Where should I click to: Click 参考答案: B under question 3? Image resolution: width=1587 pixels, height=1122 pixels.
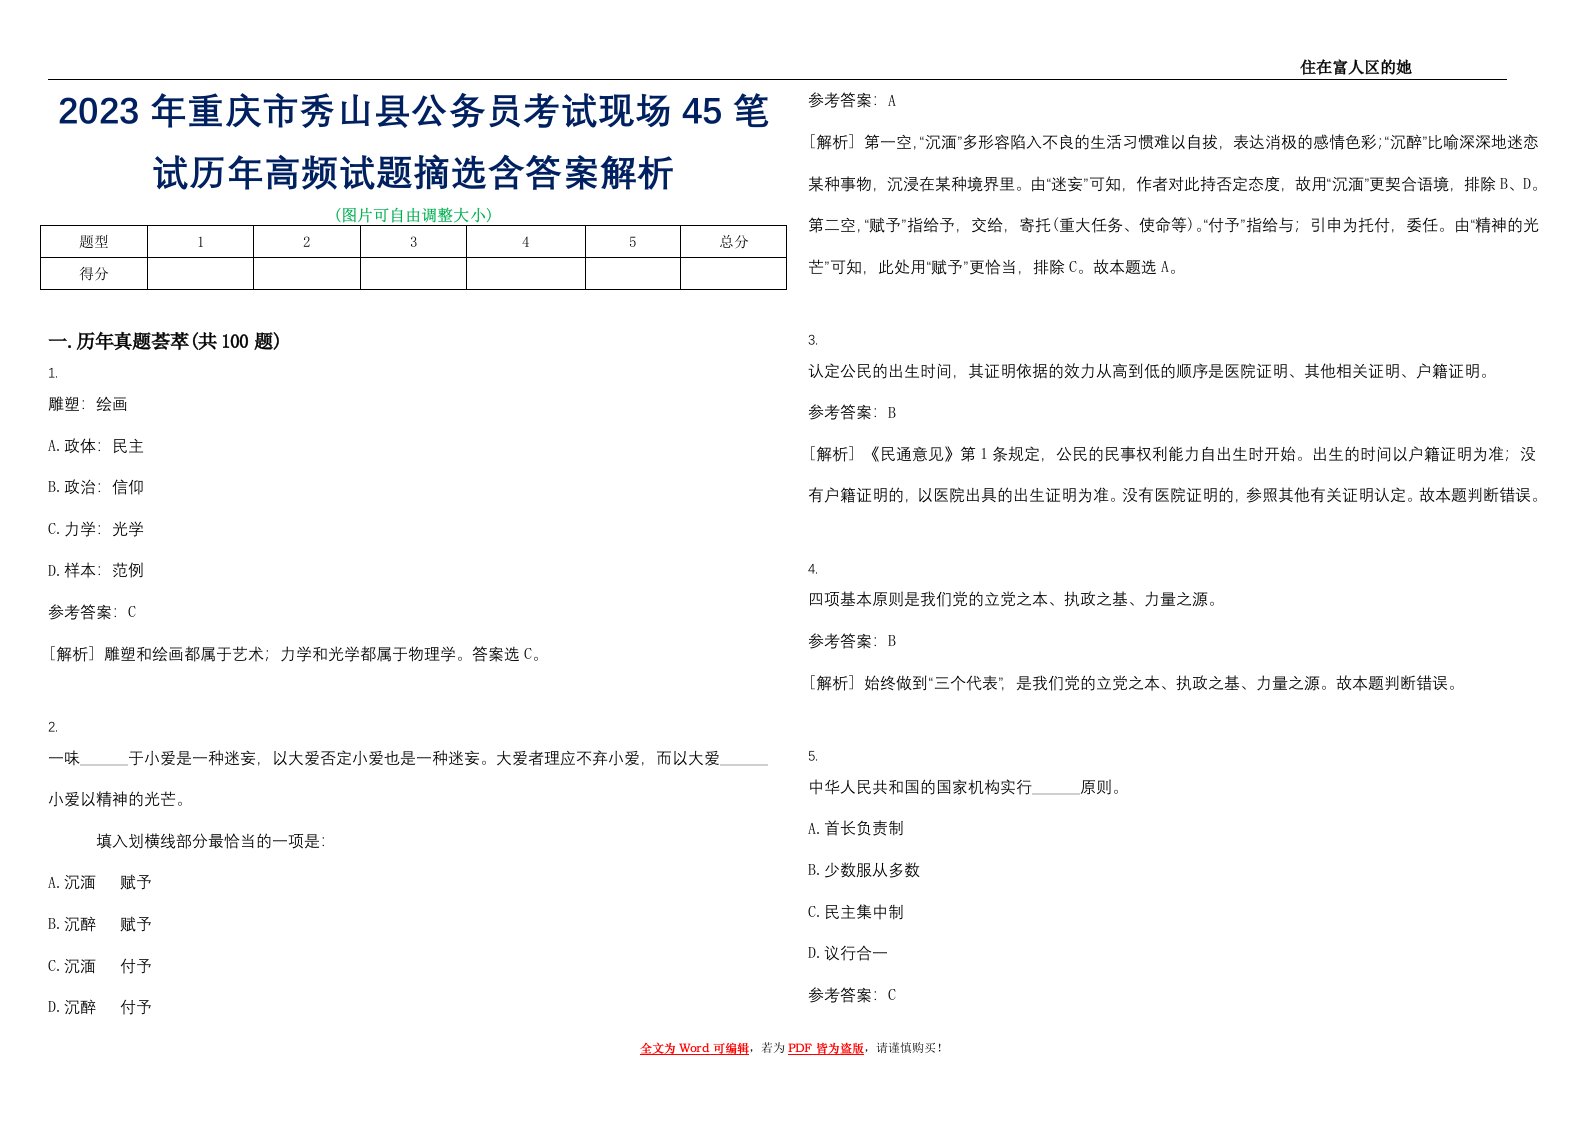tap(853, 412)
